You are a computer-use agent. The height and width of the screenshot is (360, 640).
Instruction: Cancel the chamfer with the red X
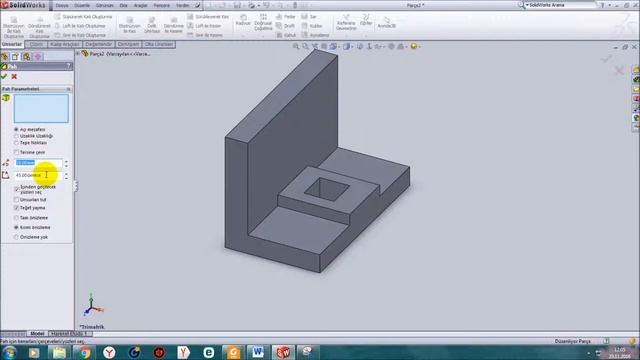14,76
